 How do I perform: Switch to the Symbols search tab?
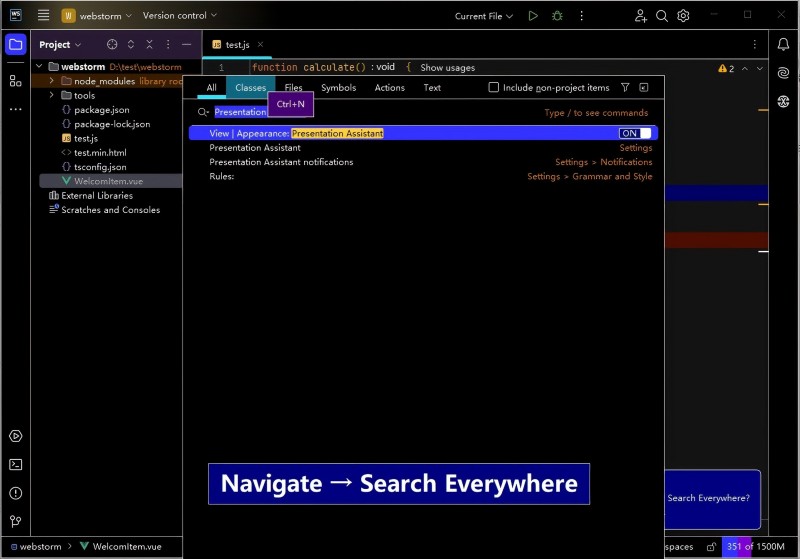pyautogui.click(x=338, y=88)
